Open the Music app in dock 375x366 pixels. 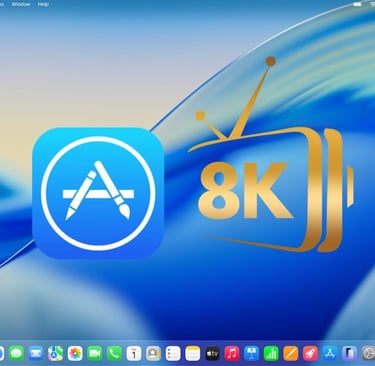click(x=232, y=353)
